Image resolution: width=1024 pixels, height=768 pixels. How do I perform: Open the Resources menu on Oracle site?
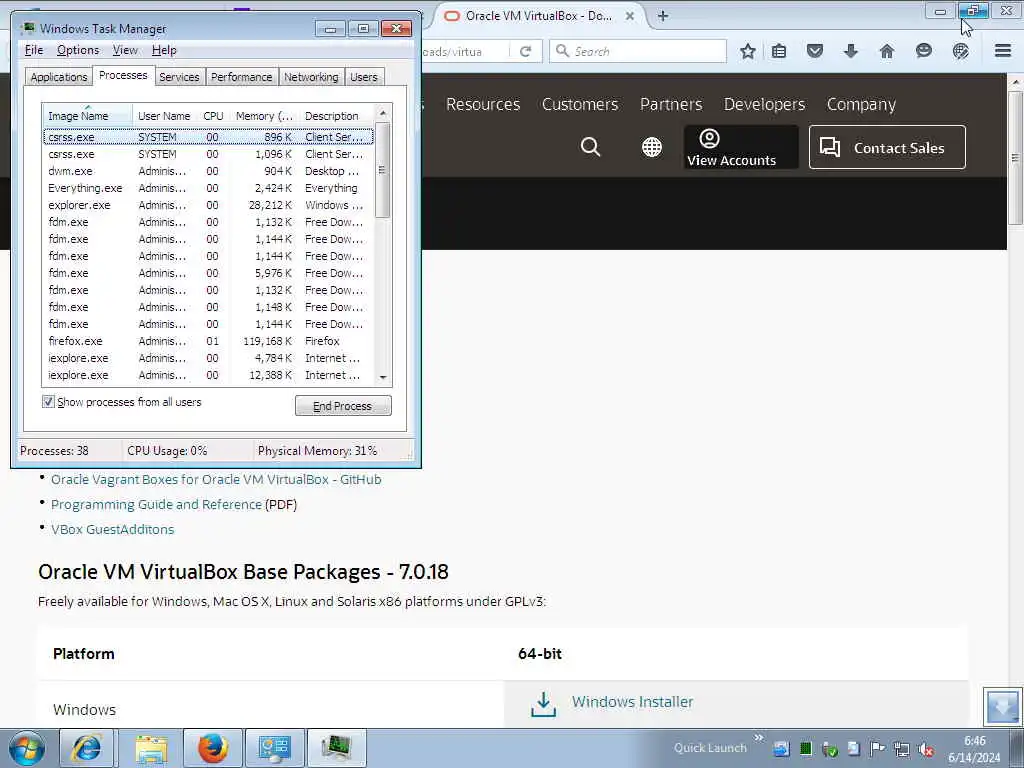(483, 104)
